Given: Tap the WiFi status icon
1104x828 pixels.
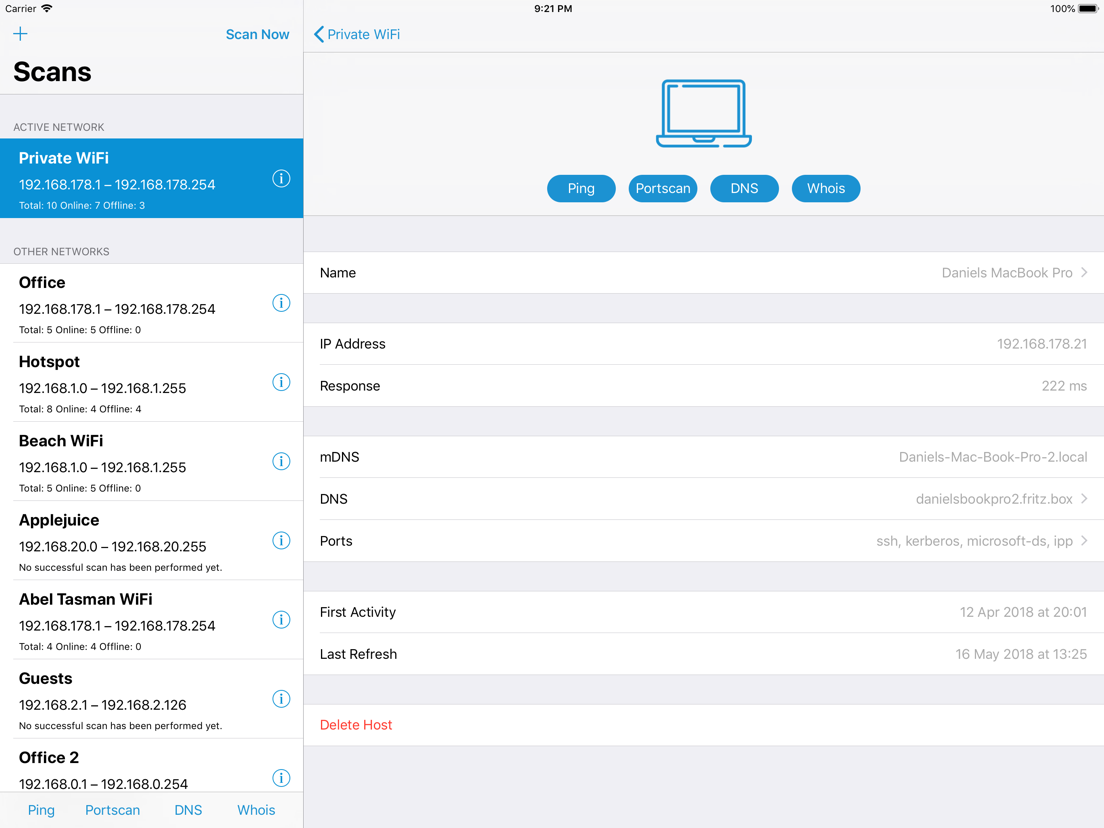Looking at the screenshot, I should click(46, 8).
